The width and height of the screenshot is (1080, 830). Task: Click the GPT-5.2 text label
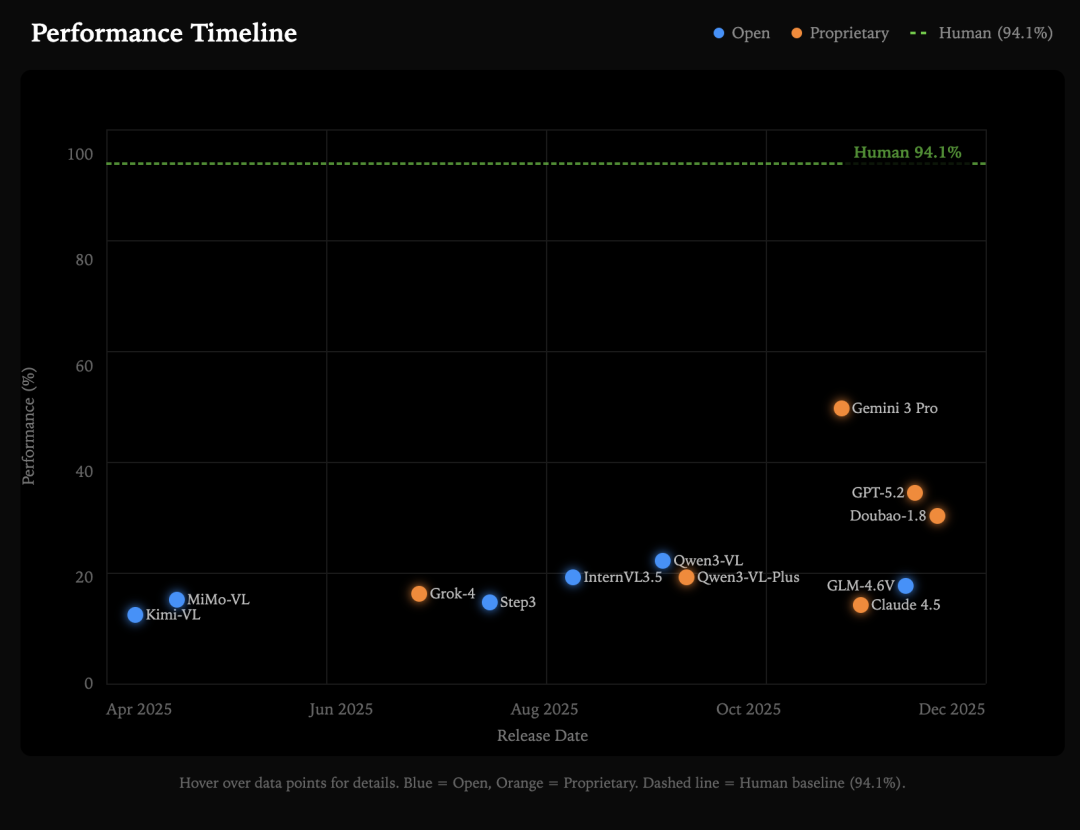coord(878,492)
